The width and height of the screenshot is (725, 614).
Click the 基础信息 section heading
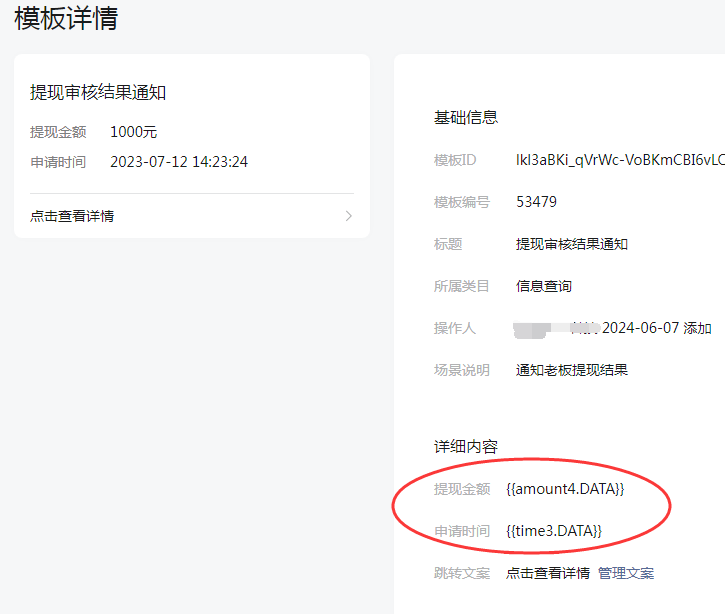(x=465, y=118)
